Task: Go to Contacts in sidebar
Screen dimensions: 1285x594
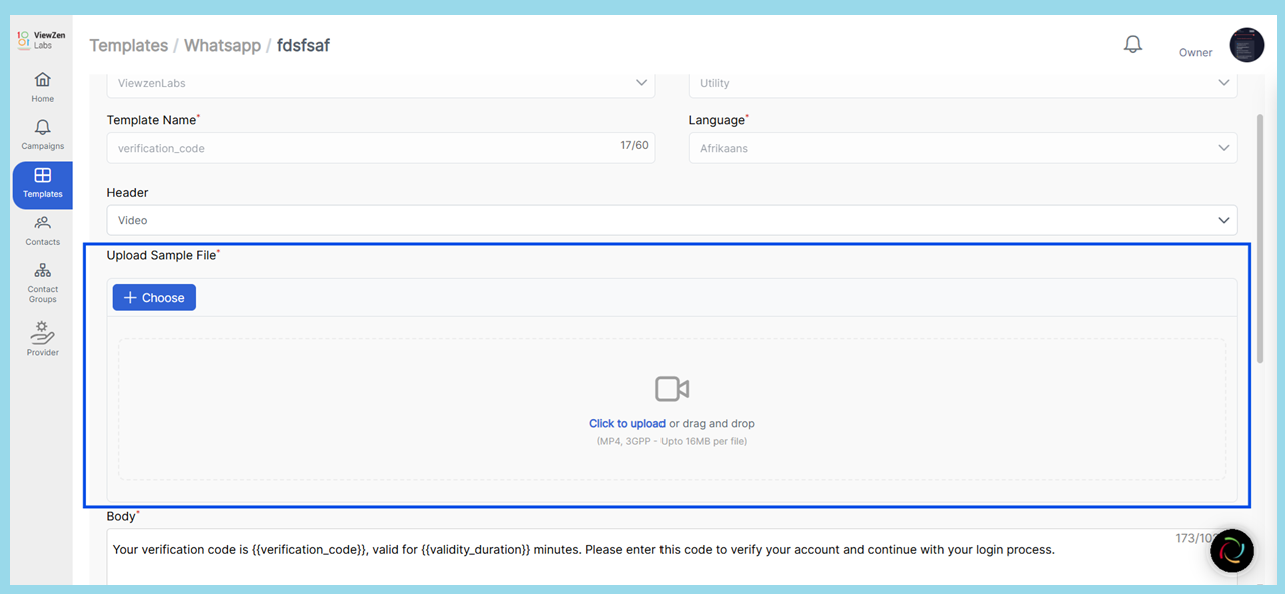Action: tap(42, 230)
